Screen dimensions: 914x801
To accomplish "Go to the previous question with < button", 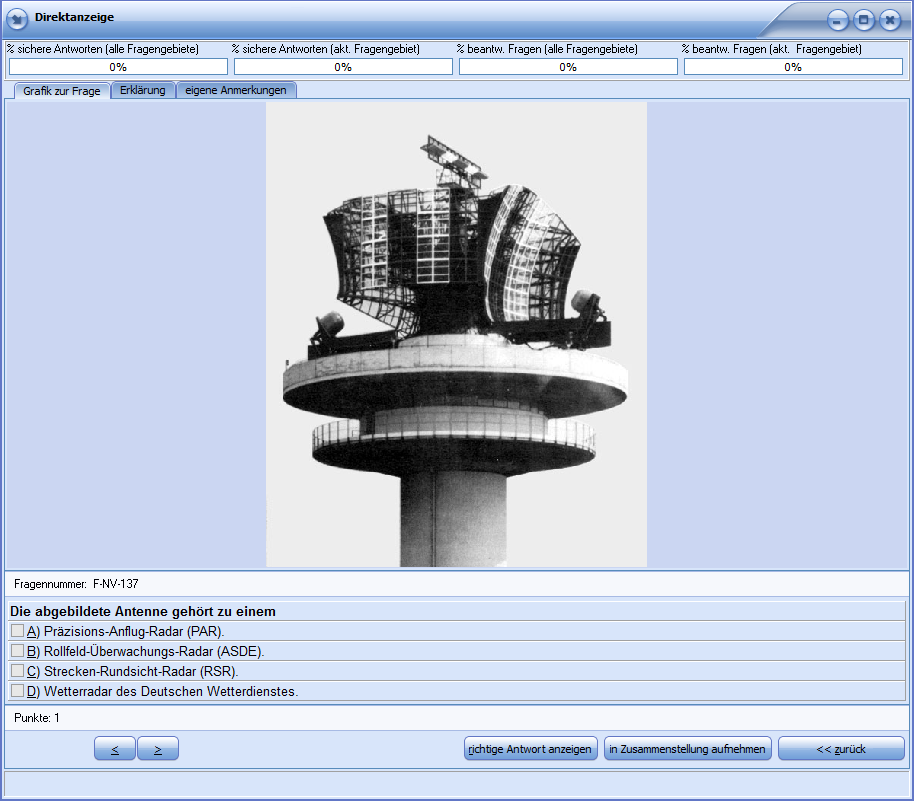I will pyautogui.click(x=115, y=749).
